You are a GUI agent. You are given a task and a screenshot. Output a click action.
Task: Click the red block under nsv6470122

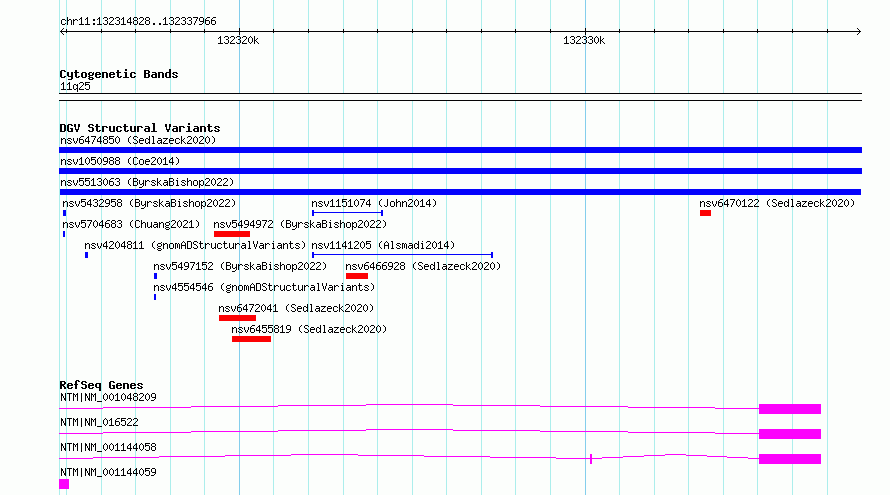point(706,213)
